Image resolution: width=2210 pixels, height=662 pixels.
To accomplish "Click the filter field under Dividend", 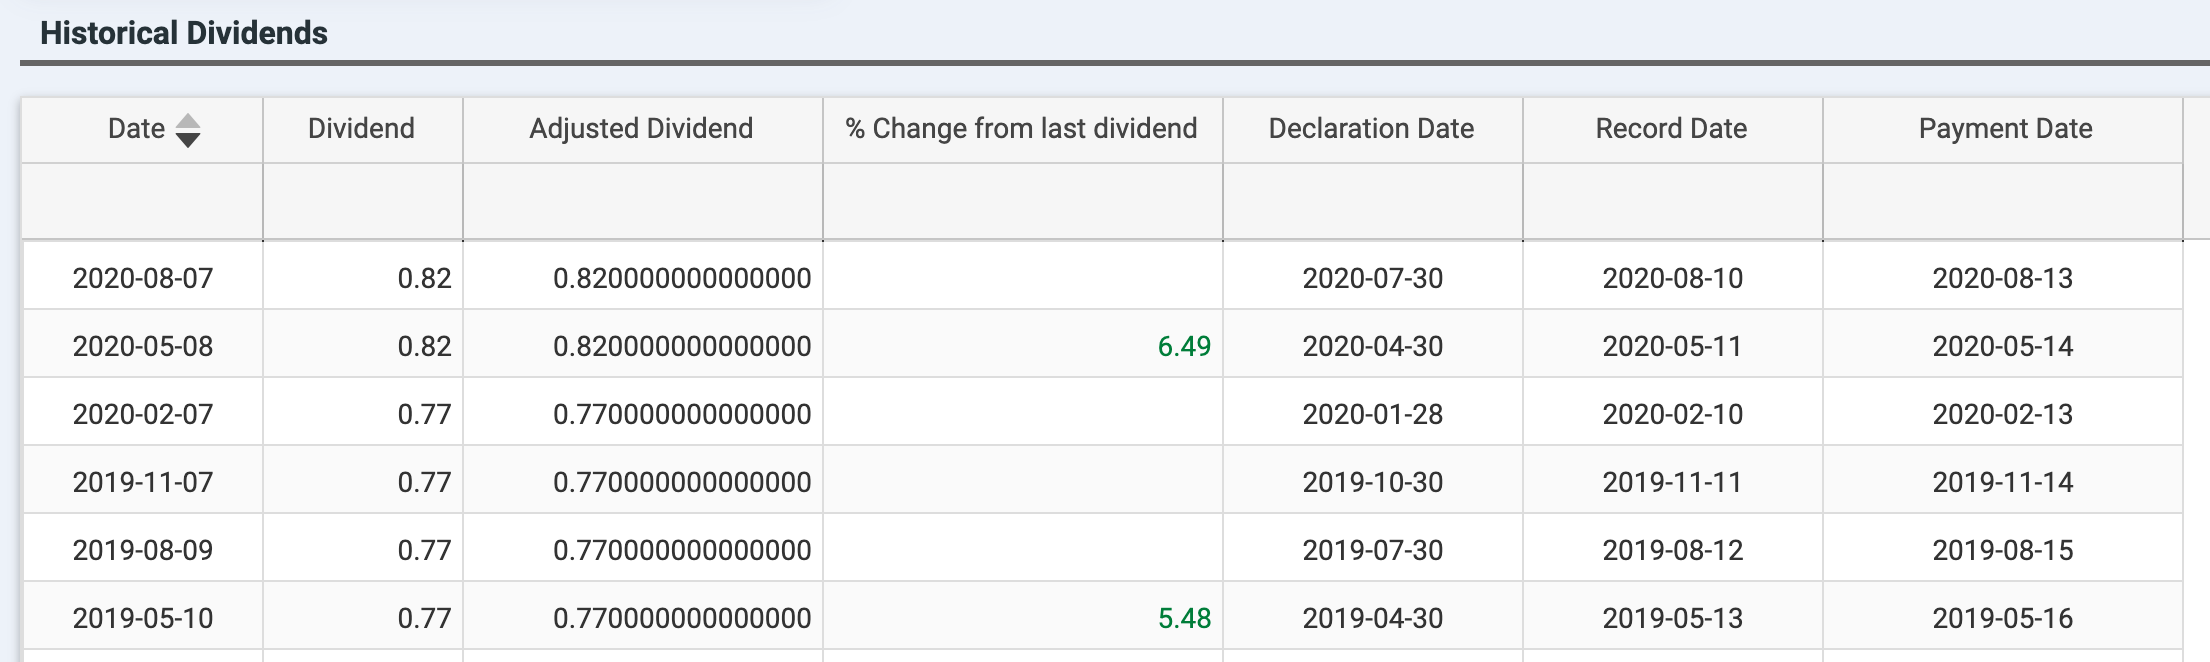I will [x=363, y=202].
